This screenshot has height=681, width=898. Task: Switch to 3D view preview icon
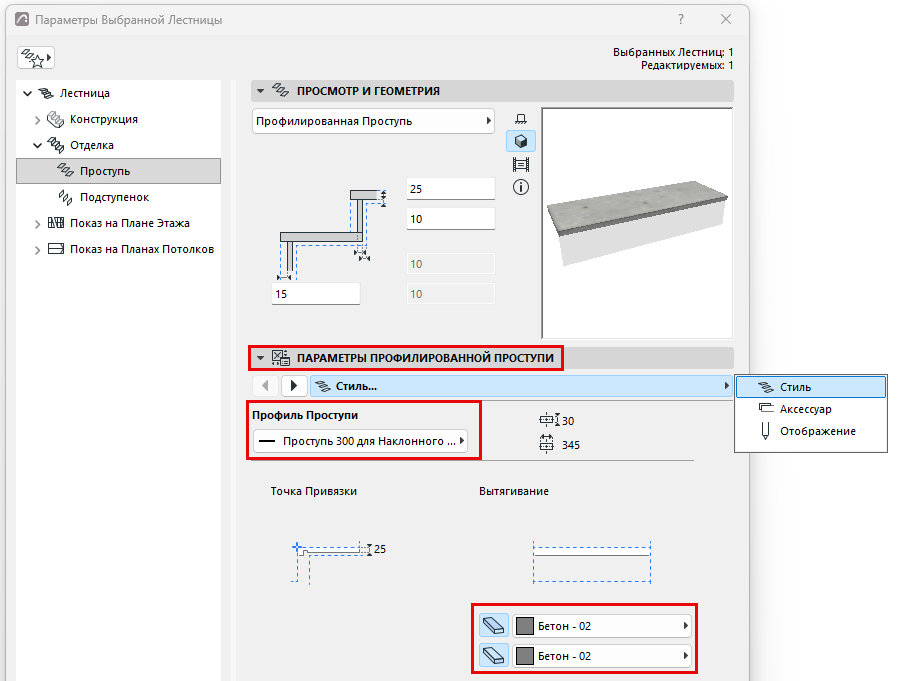[x=521, y=141]
